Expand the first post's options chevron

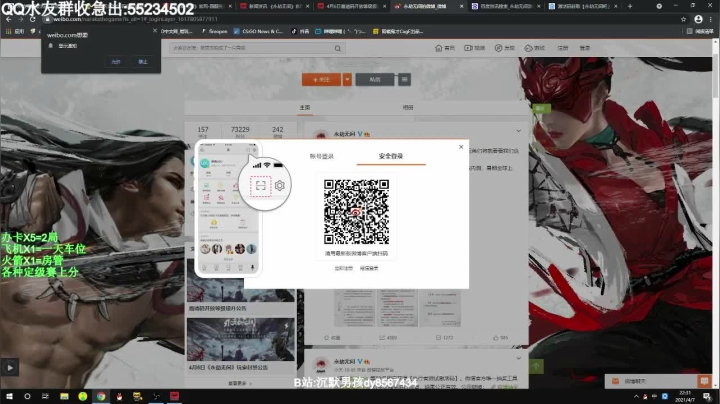click(x=518, y=131)
